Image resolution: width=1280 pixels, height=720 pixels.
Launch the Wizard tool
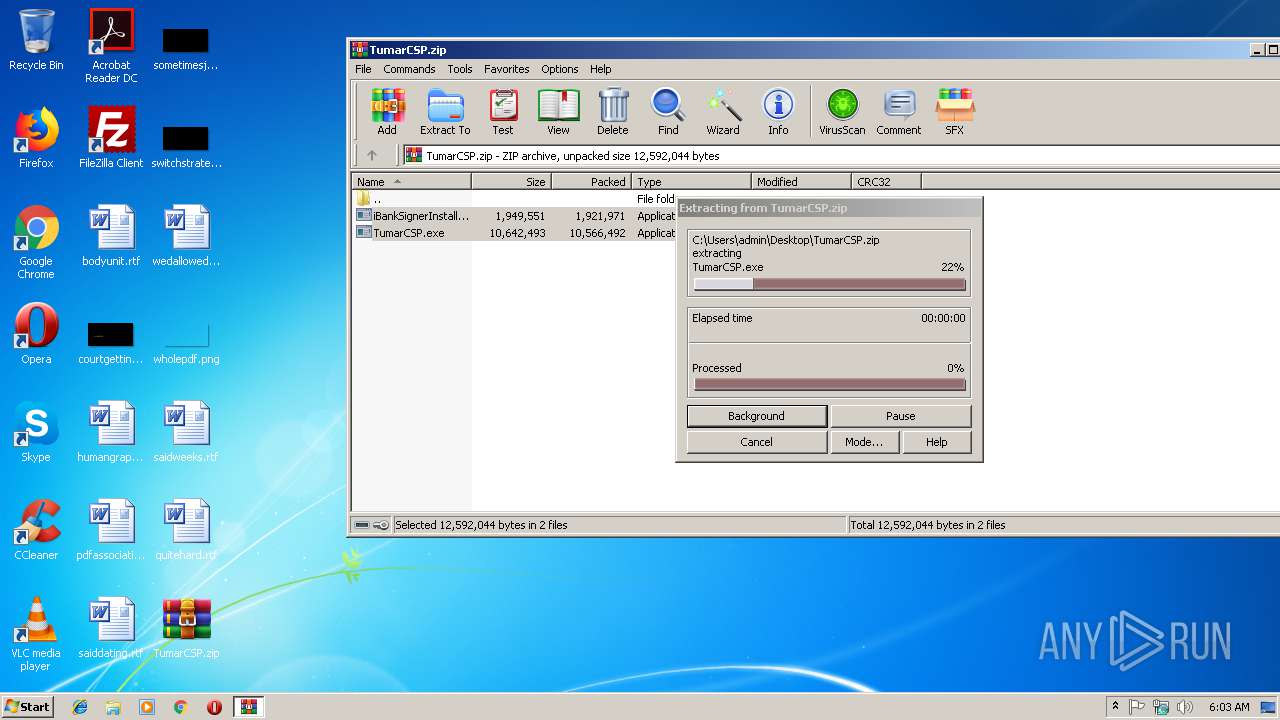[x=723, y=112]
